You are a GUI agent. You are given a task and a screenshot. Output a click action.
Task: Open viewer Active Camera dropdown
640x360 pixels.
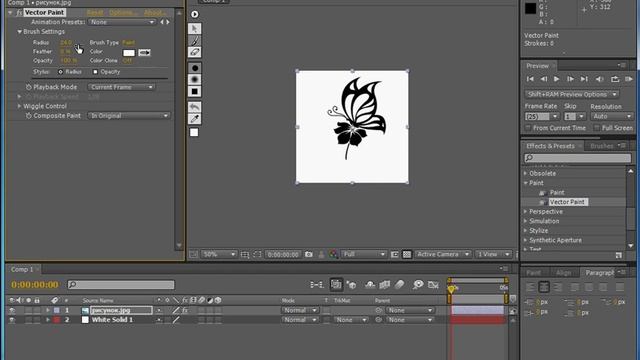click(x=443, y=254)
